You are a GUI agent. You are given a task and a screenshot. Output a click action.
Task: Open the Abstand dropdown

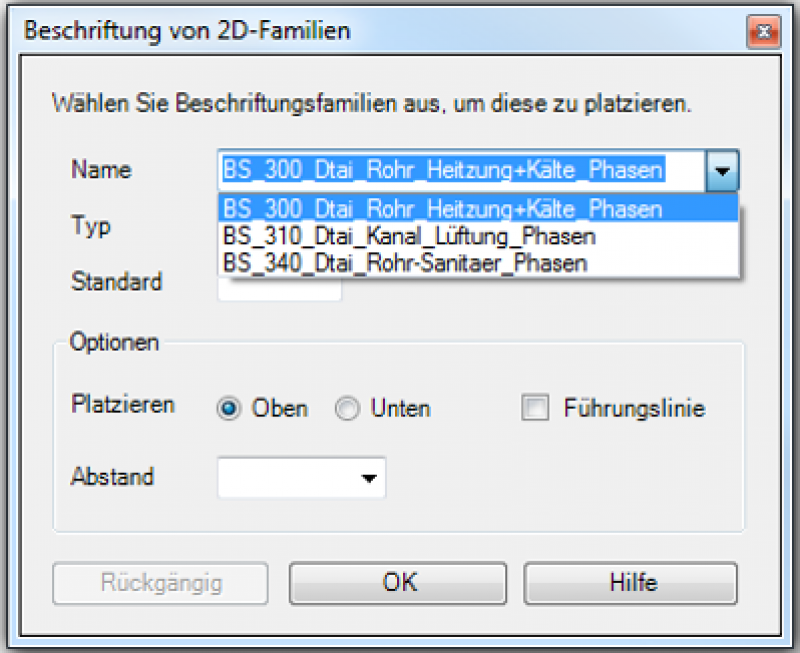point(302,479)
